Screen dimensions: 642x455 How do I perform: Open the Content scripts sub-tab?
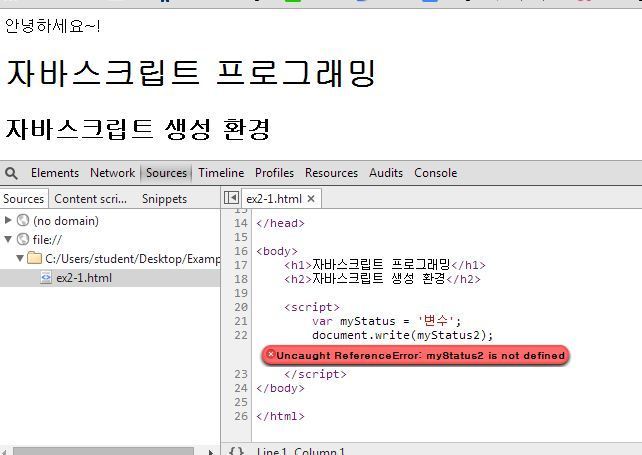(90, 199)
